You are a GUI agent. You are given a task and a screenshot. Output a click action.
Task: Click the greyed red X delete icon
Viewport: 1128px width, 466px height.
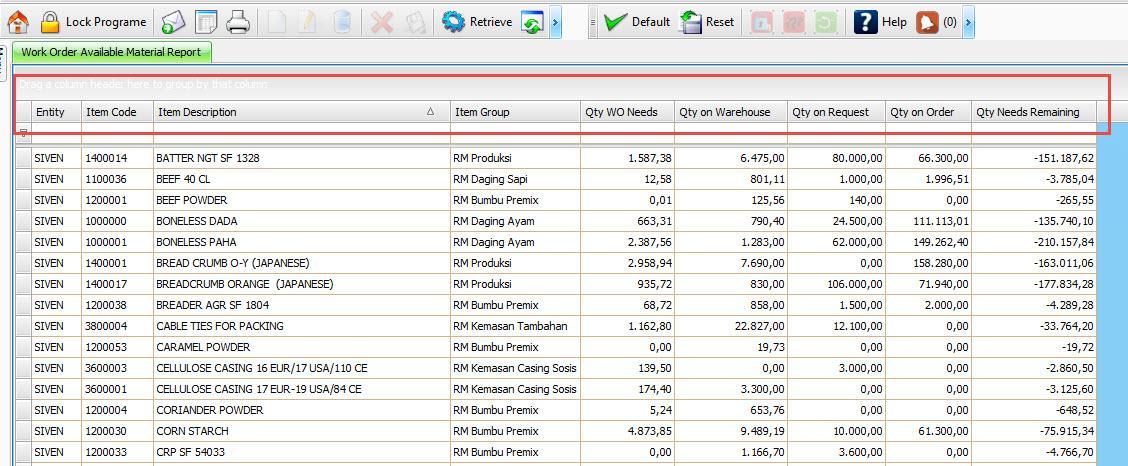[x=382, y=22]
